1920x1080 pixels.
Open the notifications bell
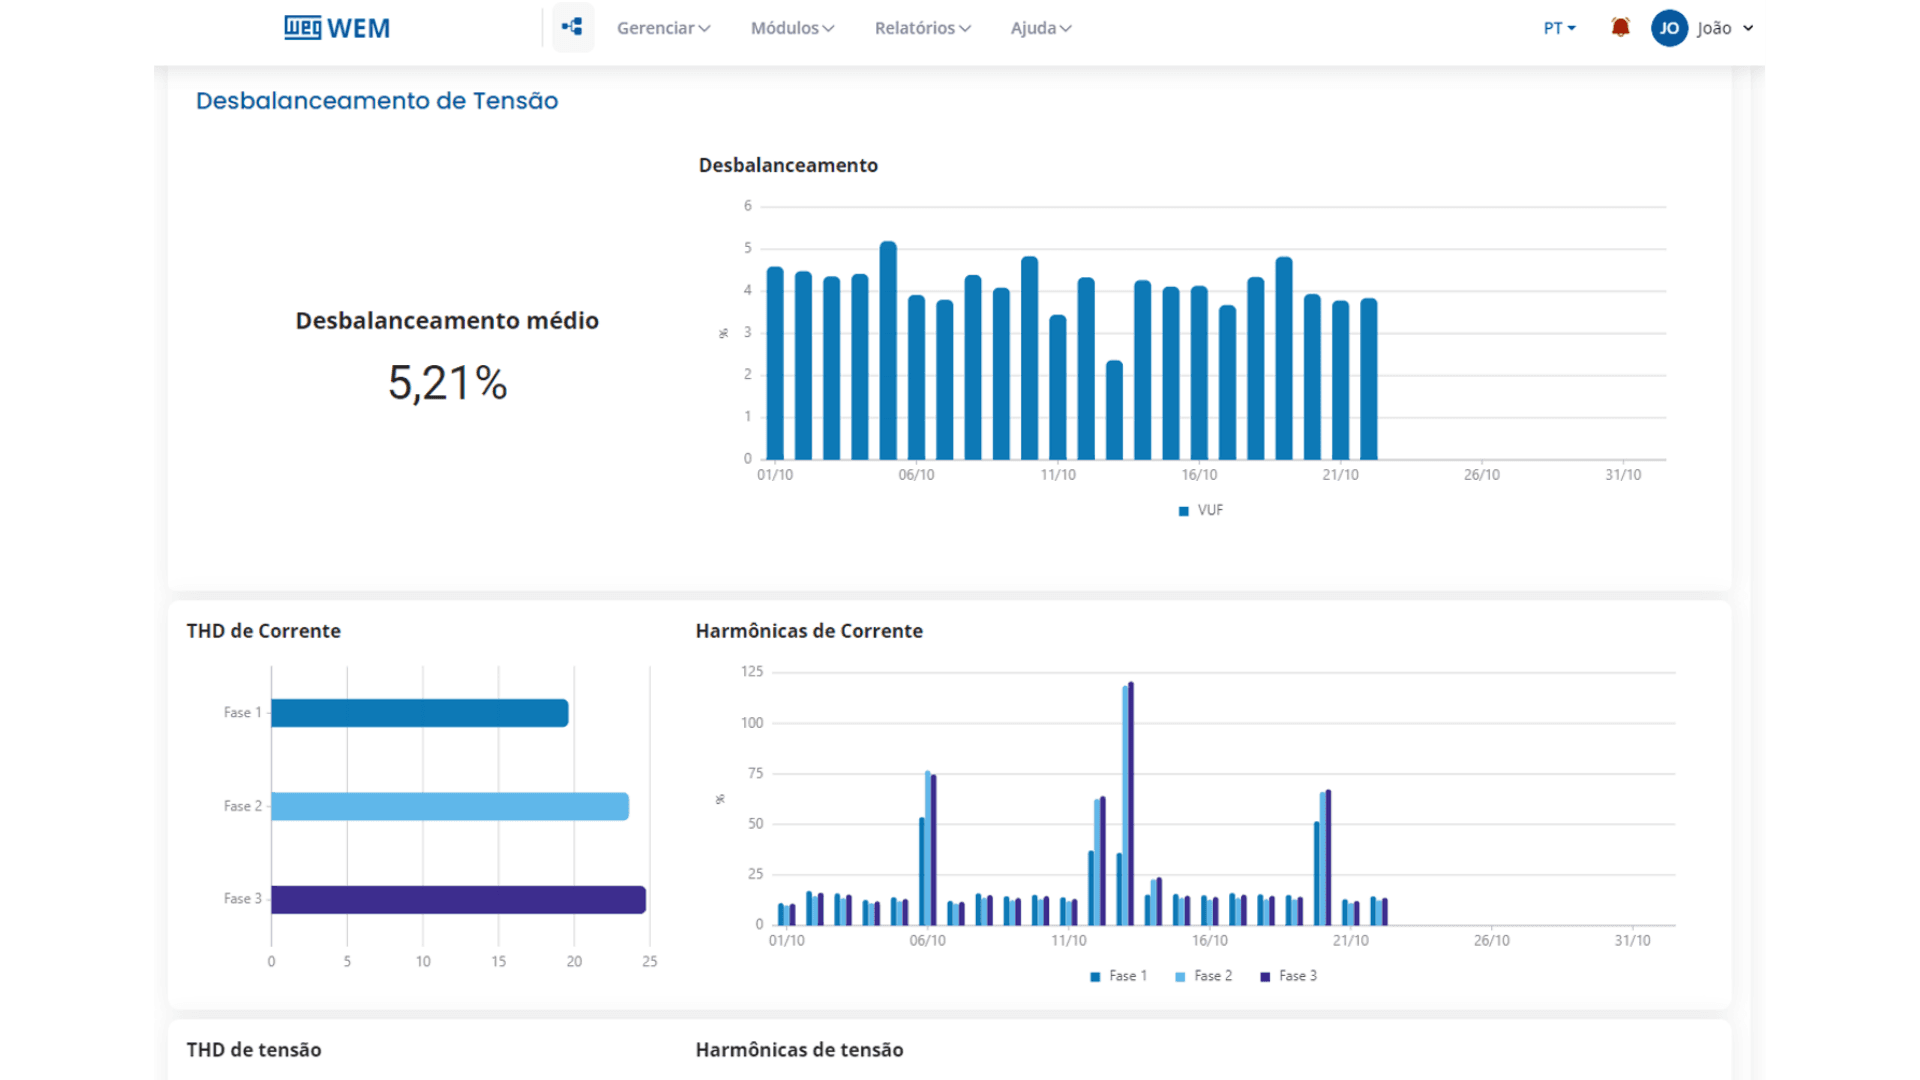pos(1620,28)
